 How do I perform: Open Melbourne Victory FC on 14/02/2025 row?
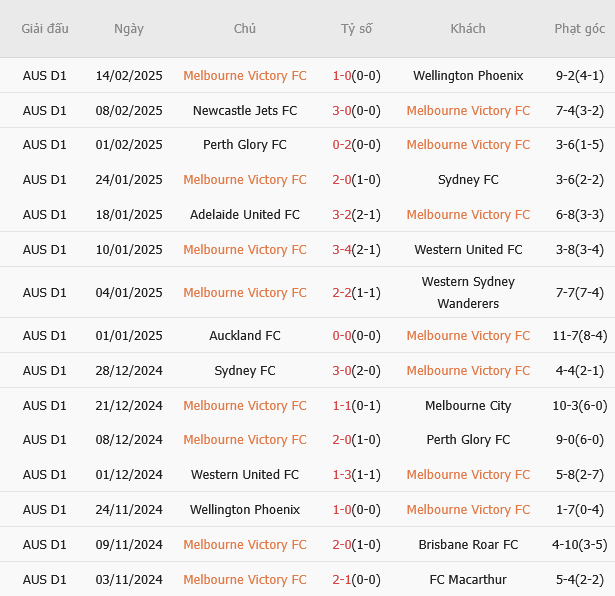tap(245, 75)
